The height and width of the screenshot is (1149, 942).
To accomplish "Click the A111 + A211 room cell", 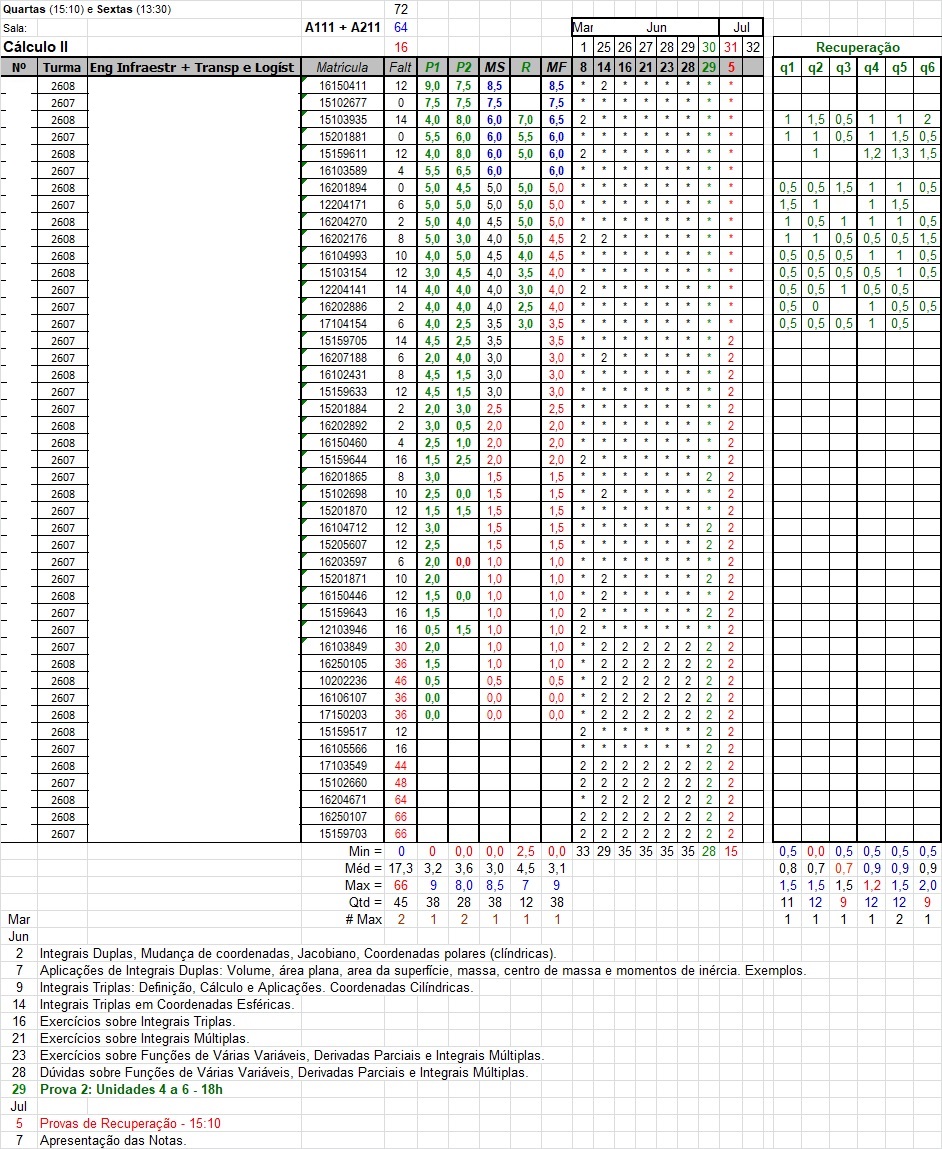I will [342, 28].
